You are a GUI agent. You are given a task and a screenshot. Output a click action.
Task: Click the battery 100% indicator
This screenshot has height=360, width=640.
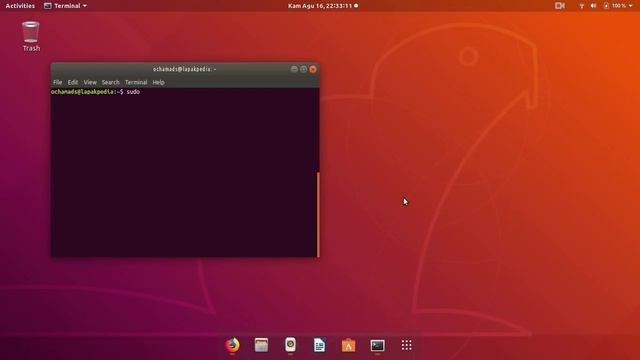(x=615, y=6)
